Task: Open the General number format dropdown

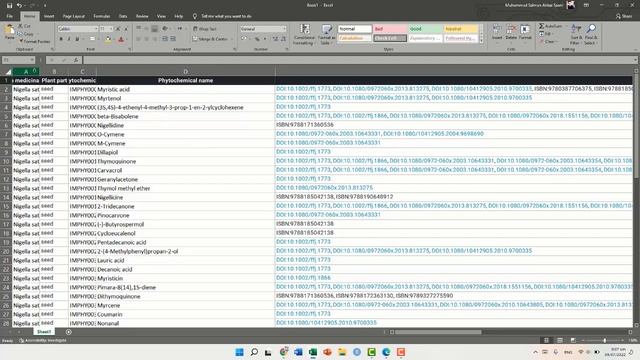Action: 284,29
